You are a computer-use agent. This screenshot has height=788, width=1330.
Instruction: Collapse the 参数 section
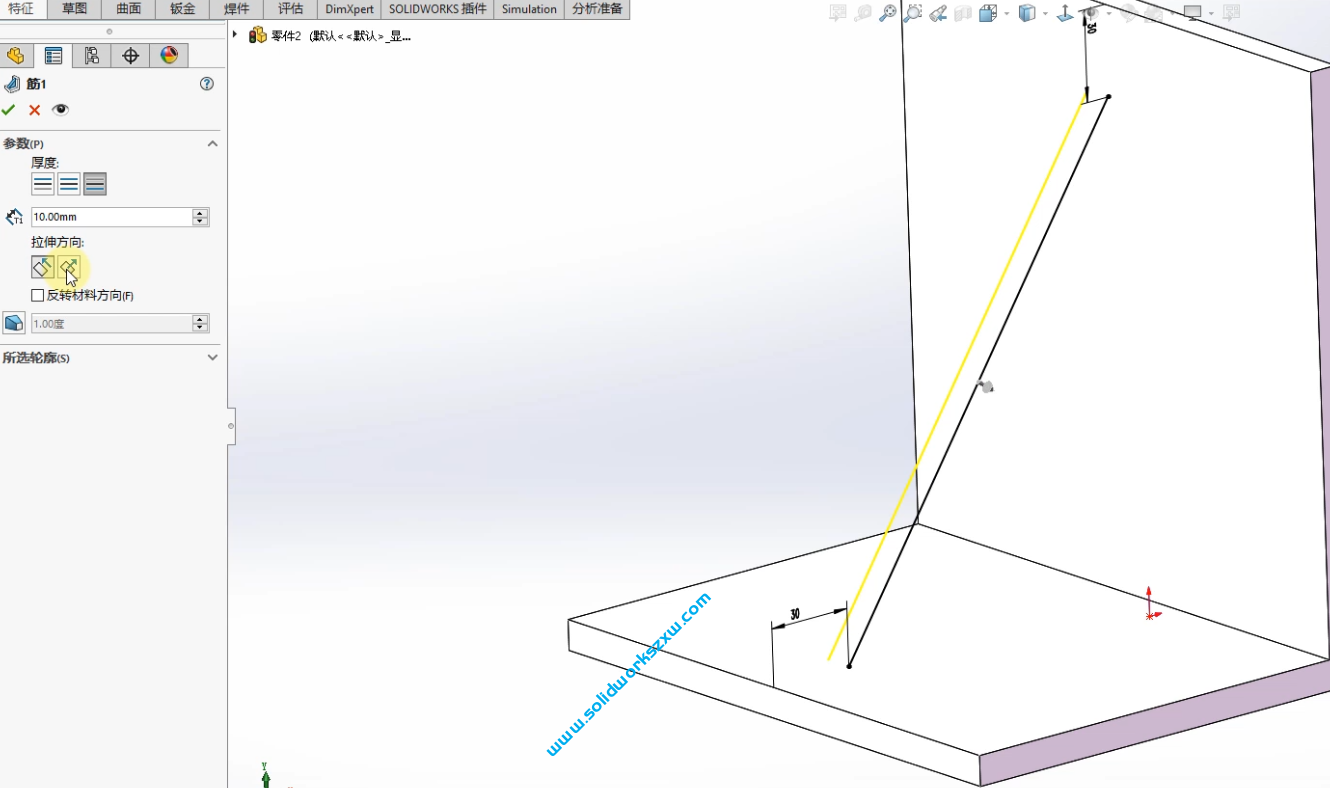click(212, 144)
